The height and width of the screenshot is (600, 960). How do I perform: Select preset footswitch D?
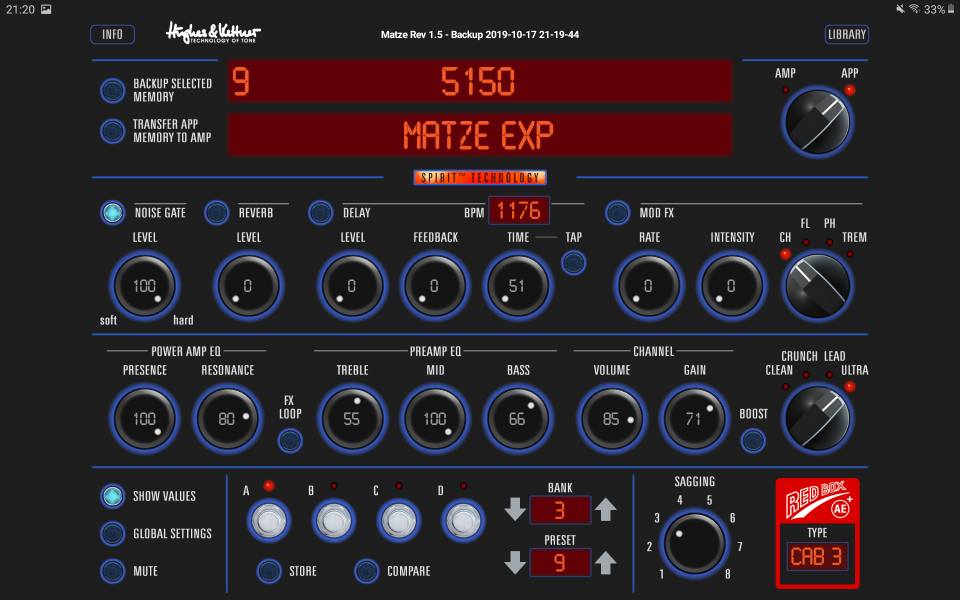[463, 520]
